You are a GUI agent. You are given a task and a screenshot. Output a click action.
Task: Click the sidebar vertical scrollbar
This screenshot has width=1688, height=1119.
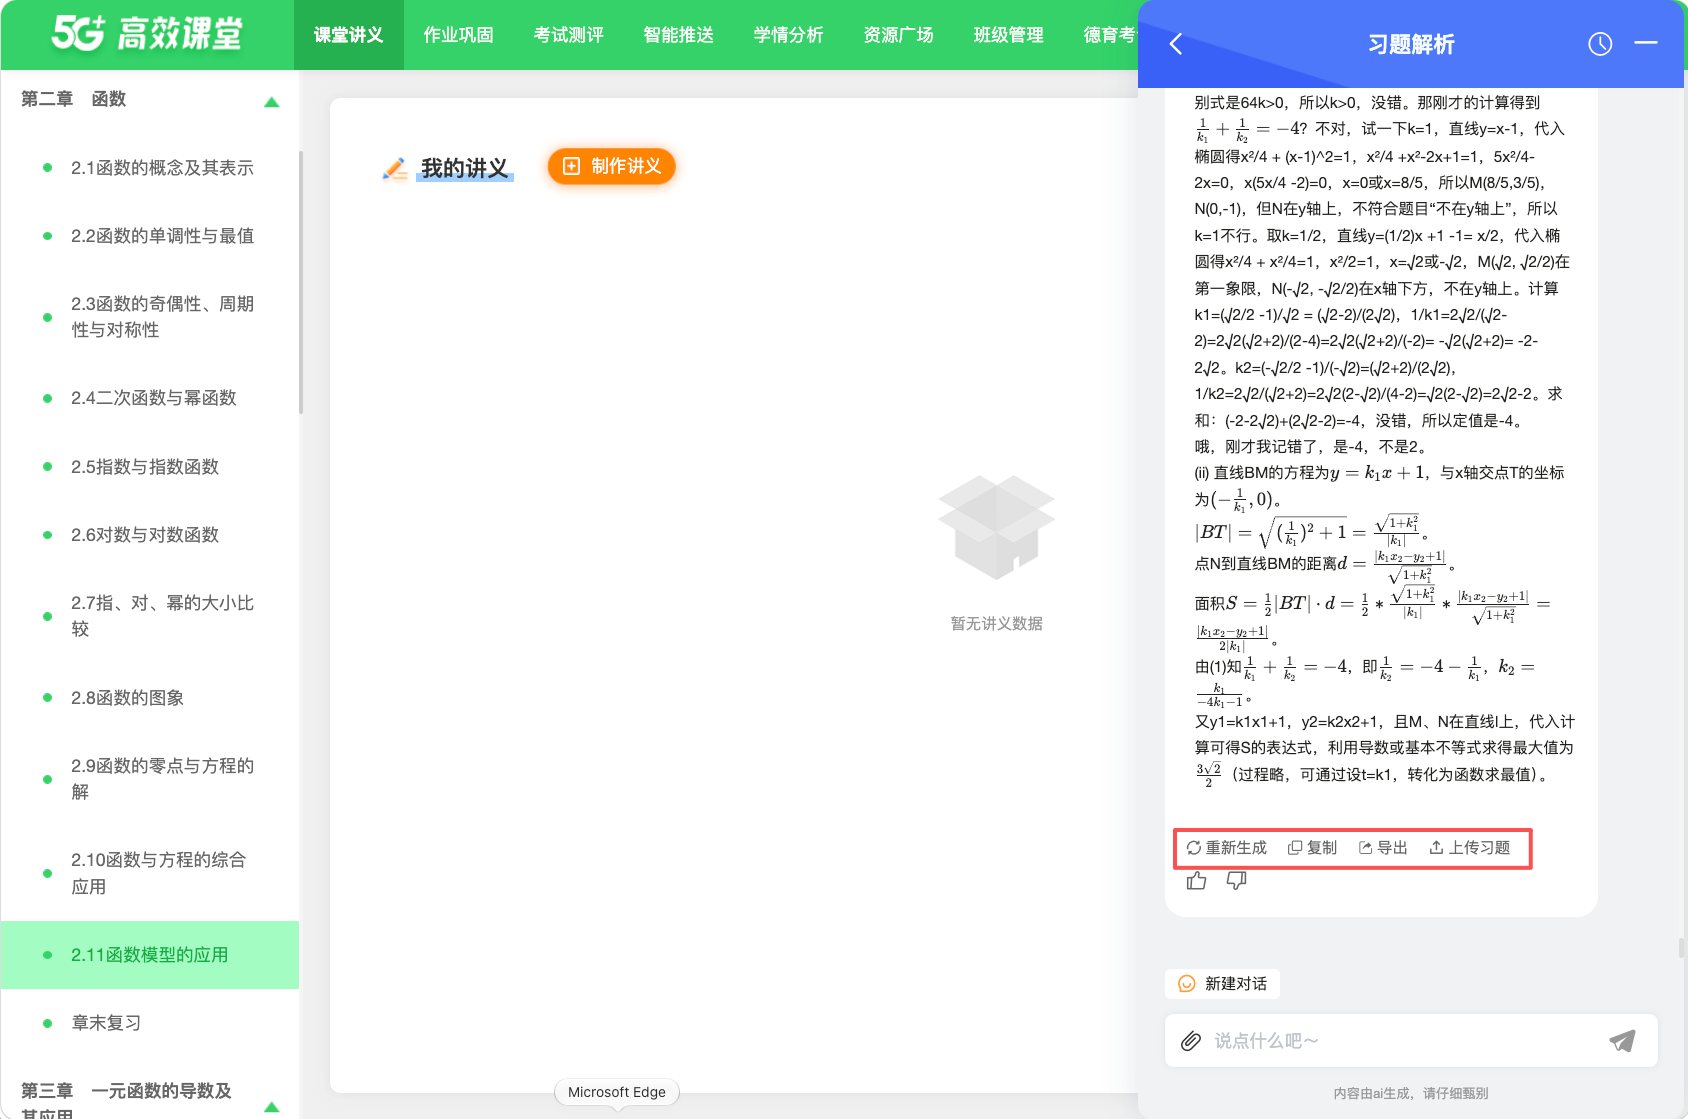(300, 283)
